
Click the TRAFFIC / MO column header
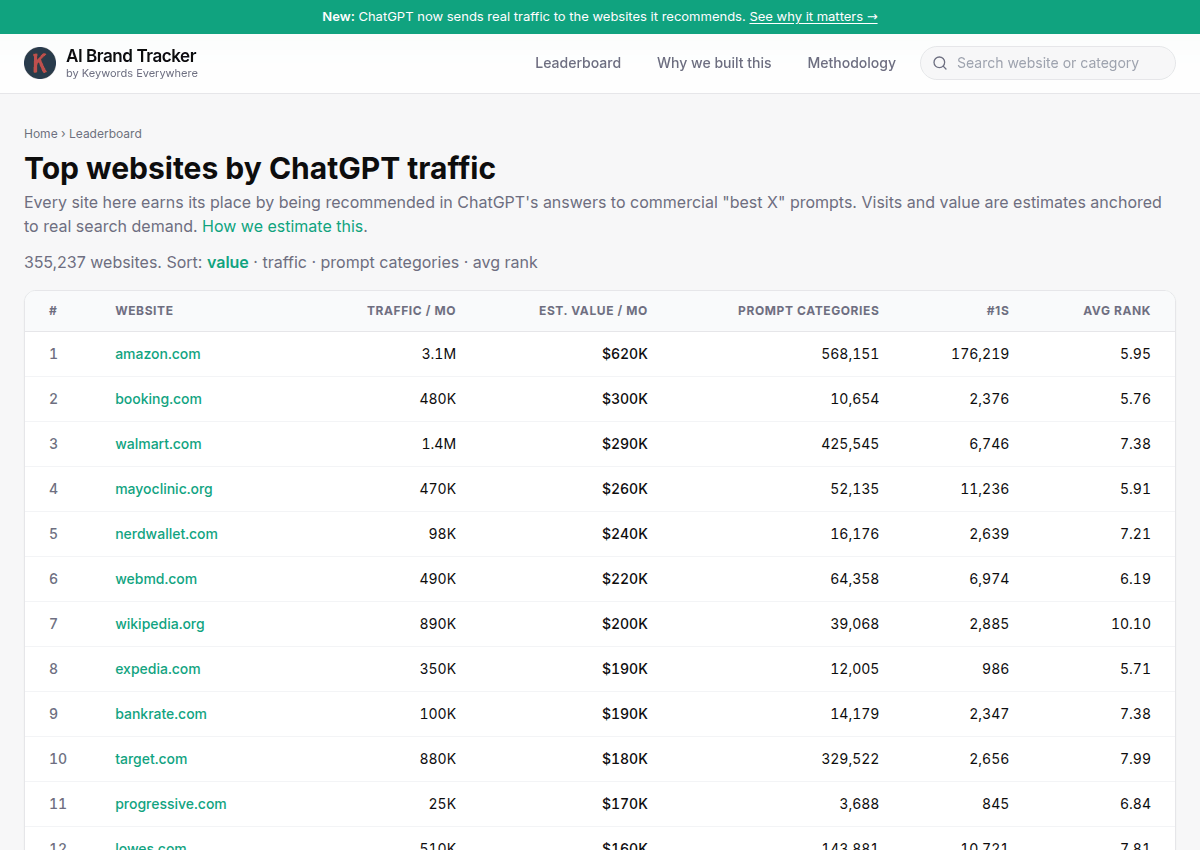411,311
